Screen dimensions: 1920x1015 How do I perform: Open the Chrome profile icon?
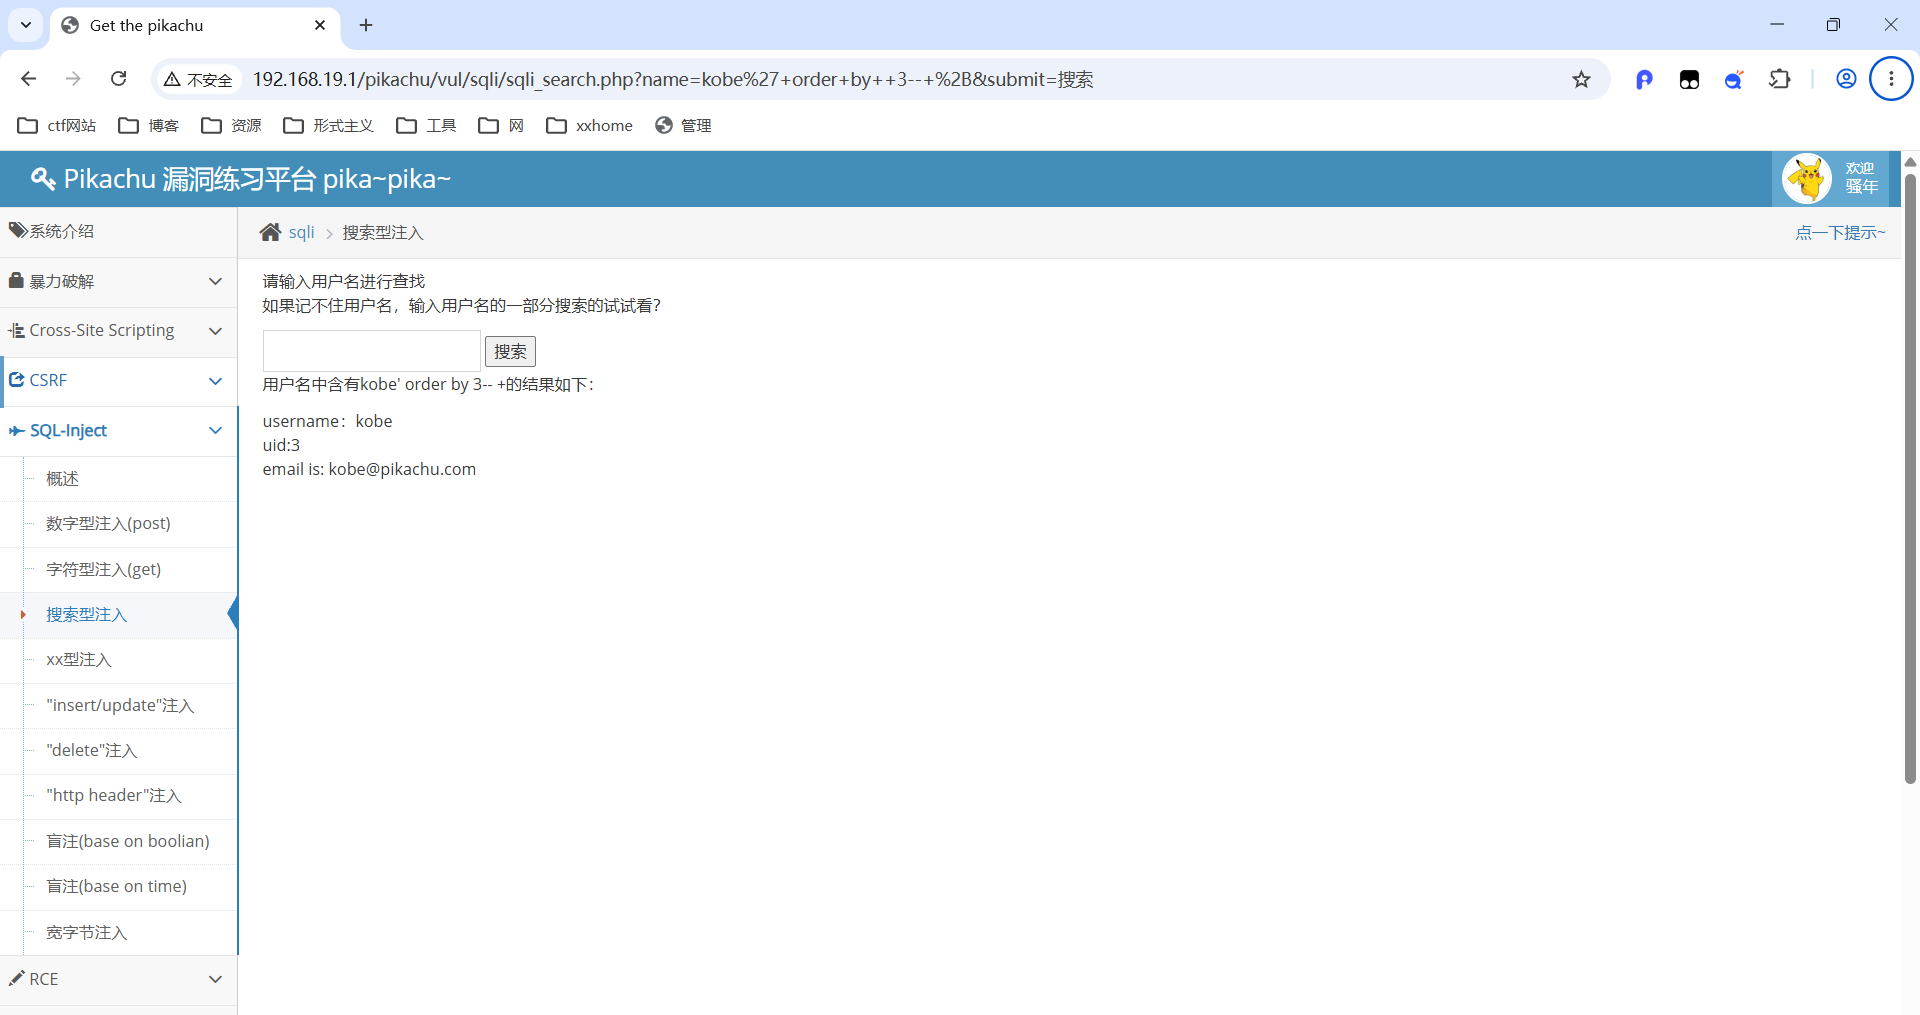coord(1846,79)
